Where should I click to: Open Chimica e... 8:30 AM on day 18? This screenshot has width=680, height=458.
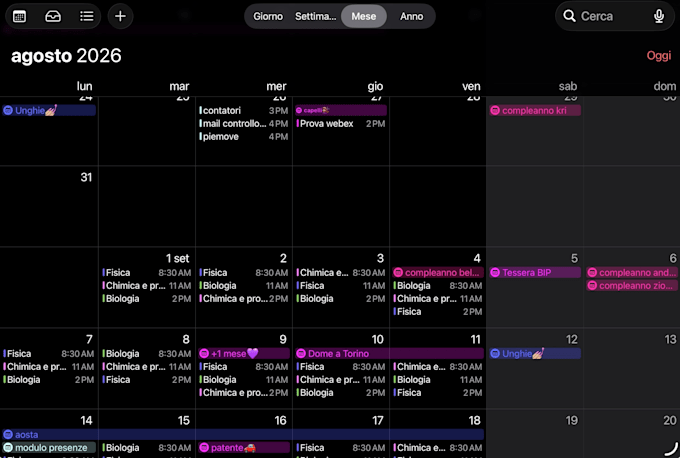click(x=438, y=448)
